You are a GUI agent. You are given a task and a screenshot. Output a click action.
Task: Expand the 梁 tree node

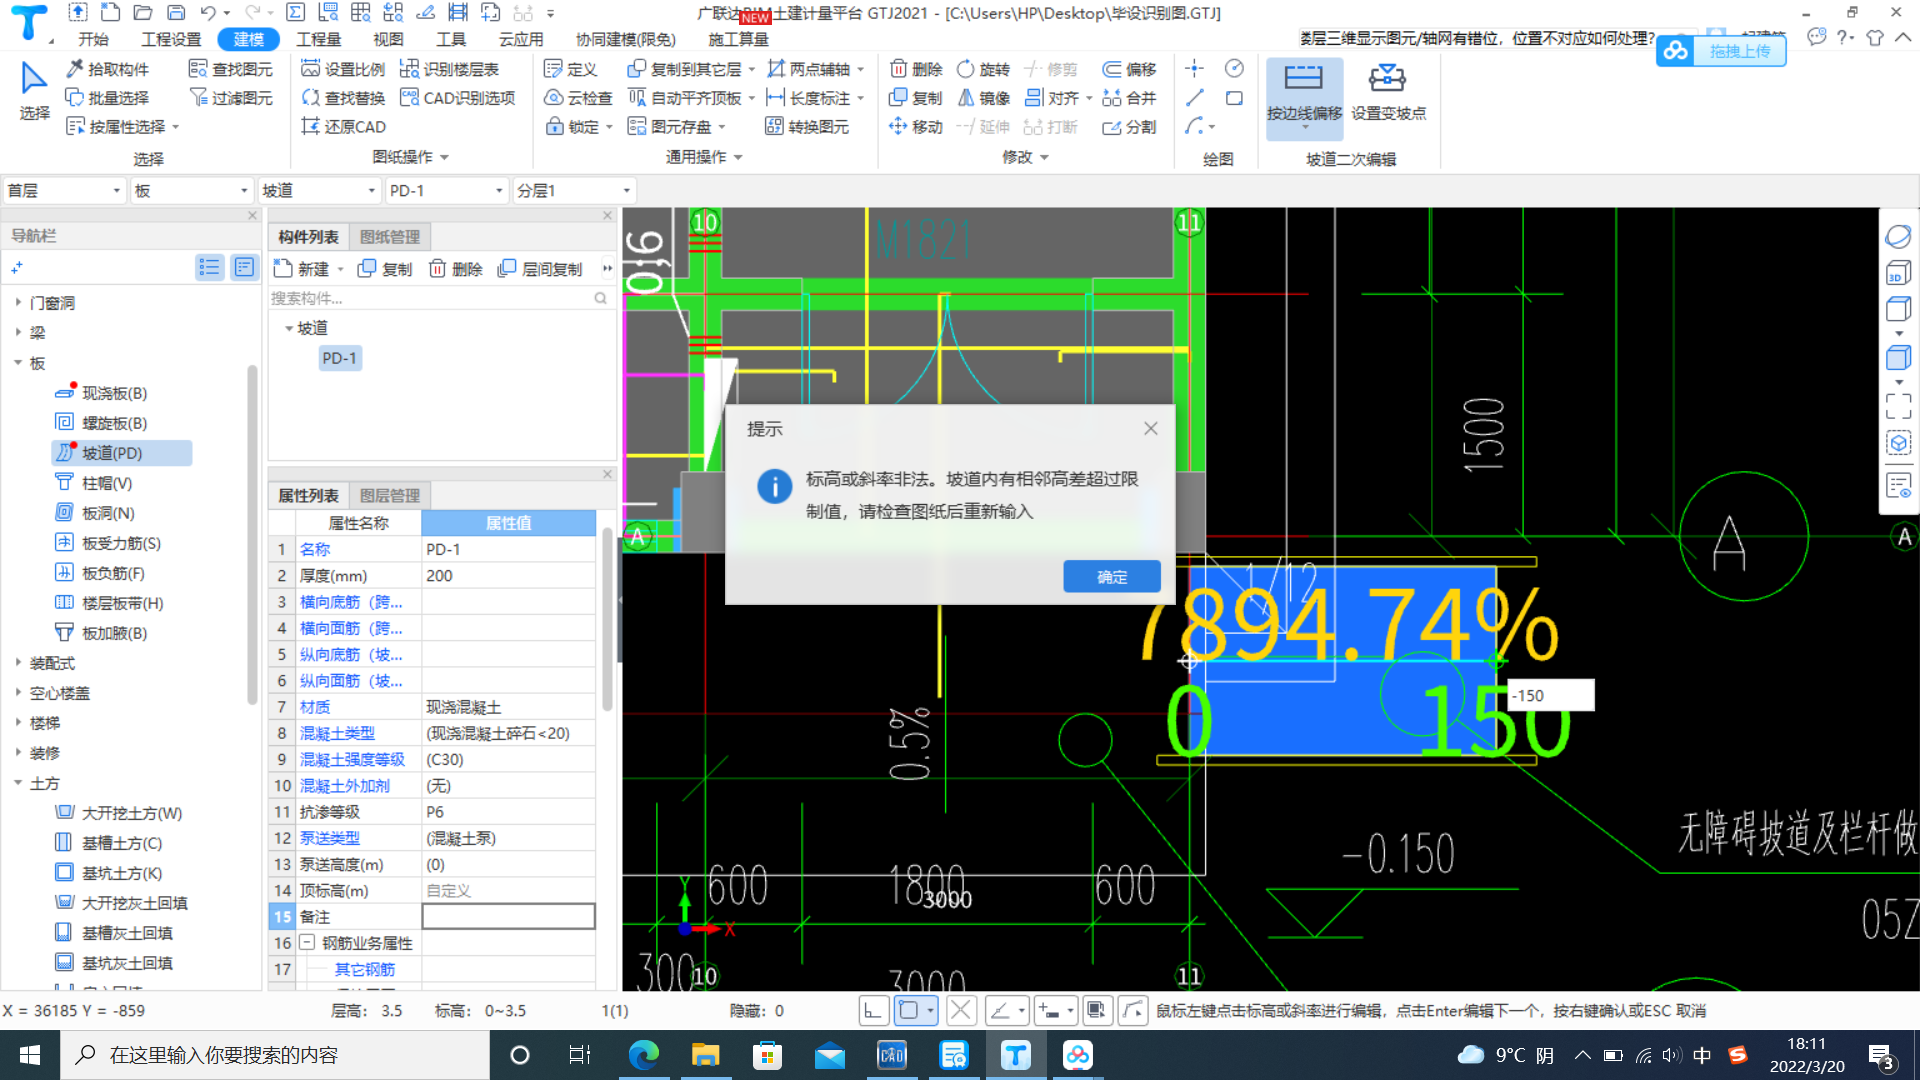point(18,332)
